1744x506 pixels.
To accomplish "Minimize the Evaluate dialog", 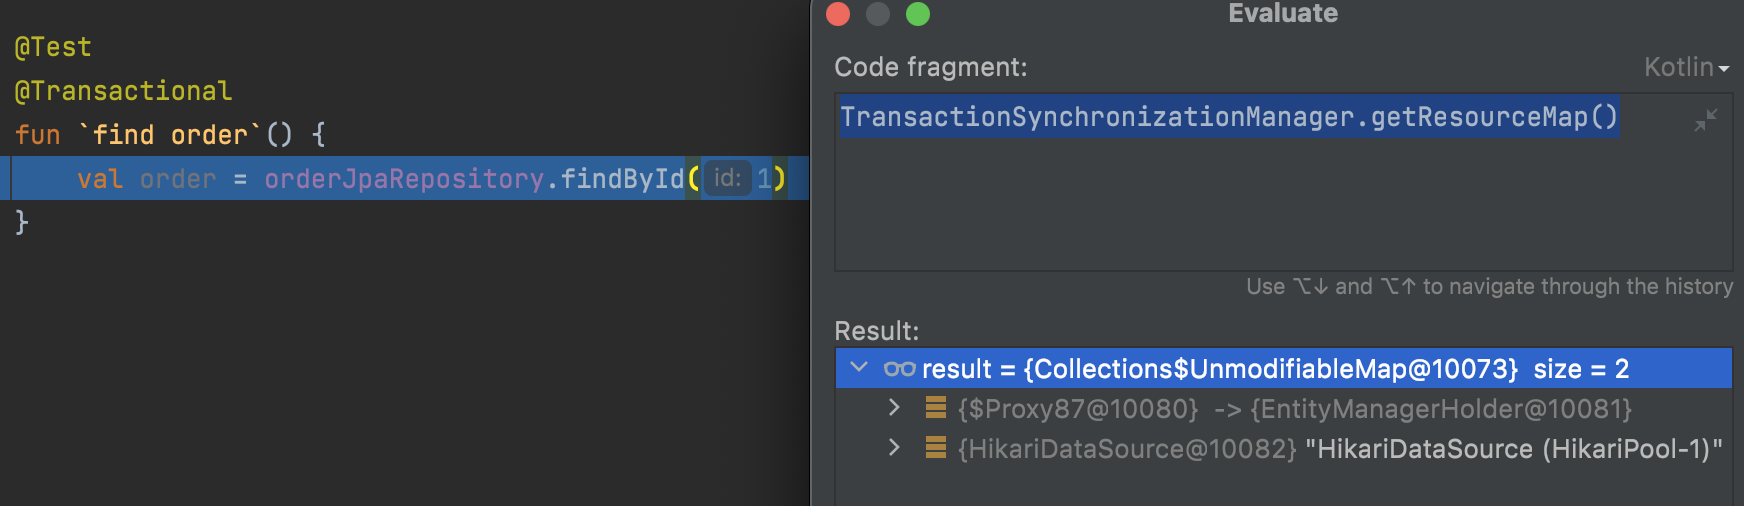I will (x=878, y=14).
